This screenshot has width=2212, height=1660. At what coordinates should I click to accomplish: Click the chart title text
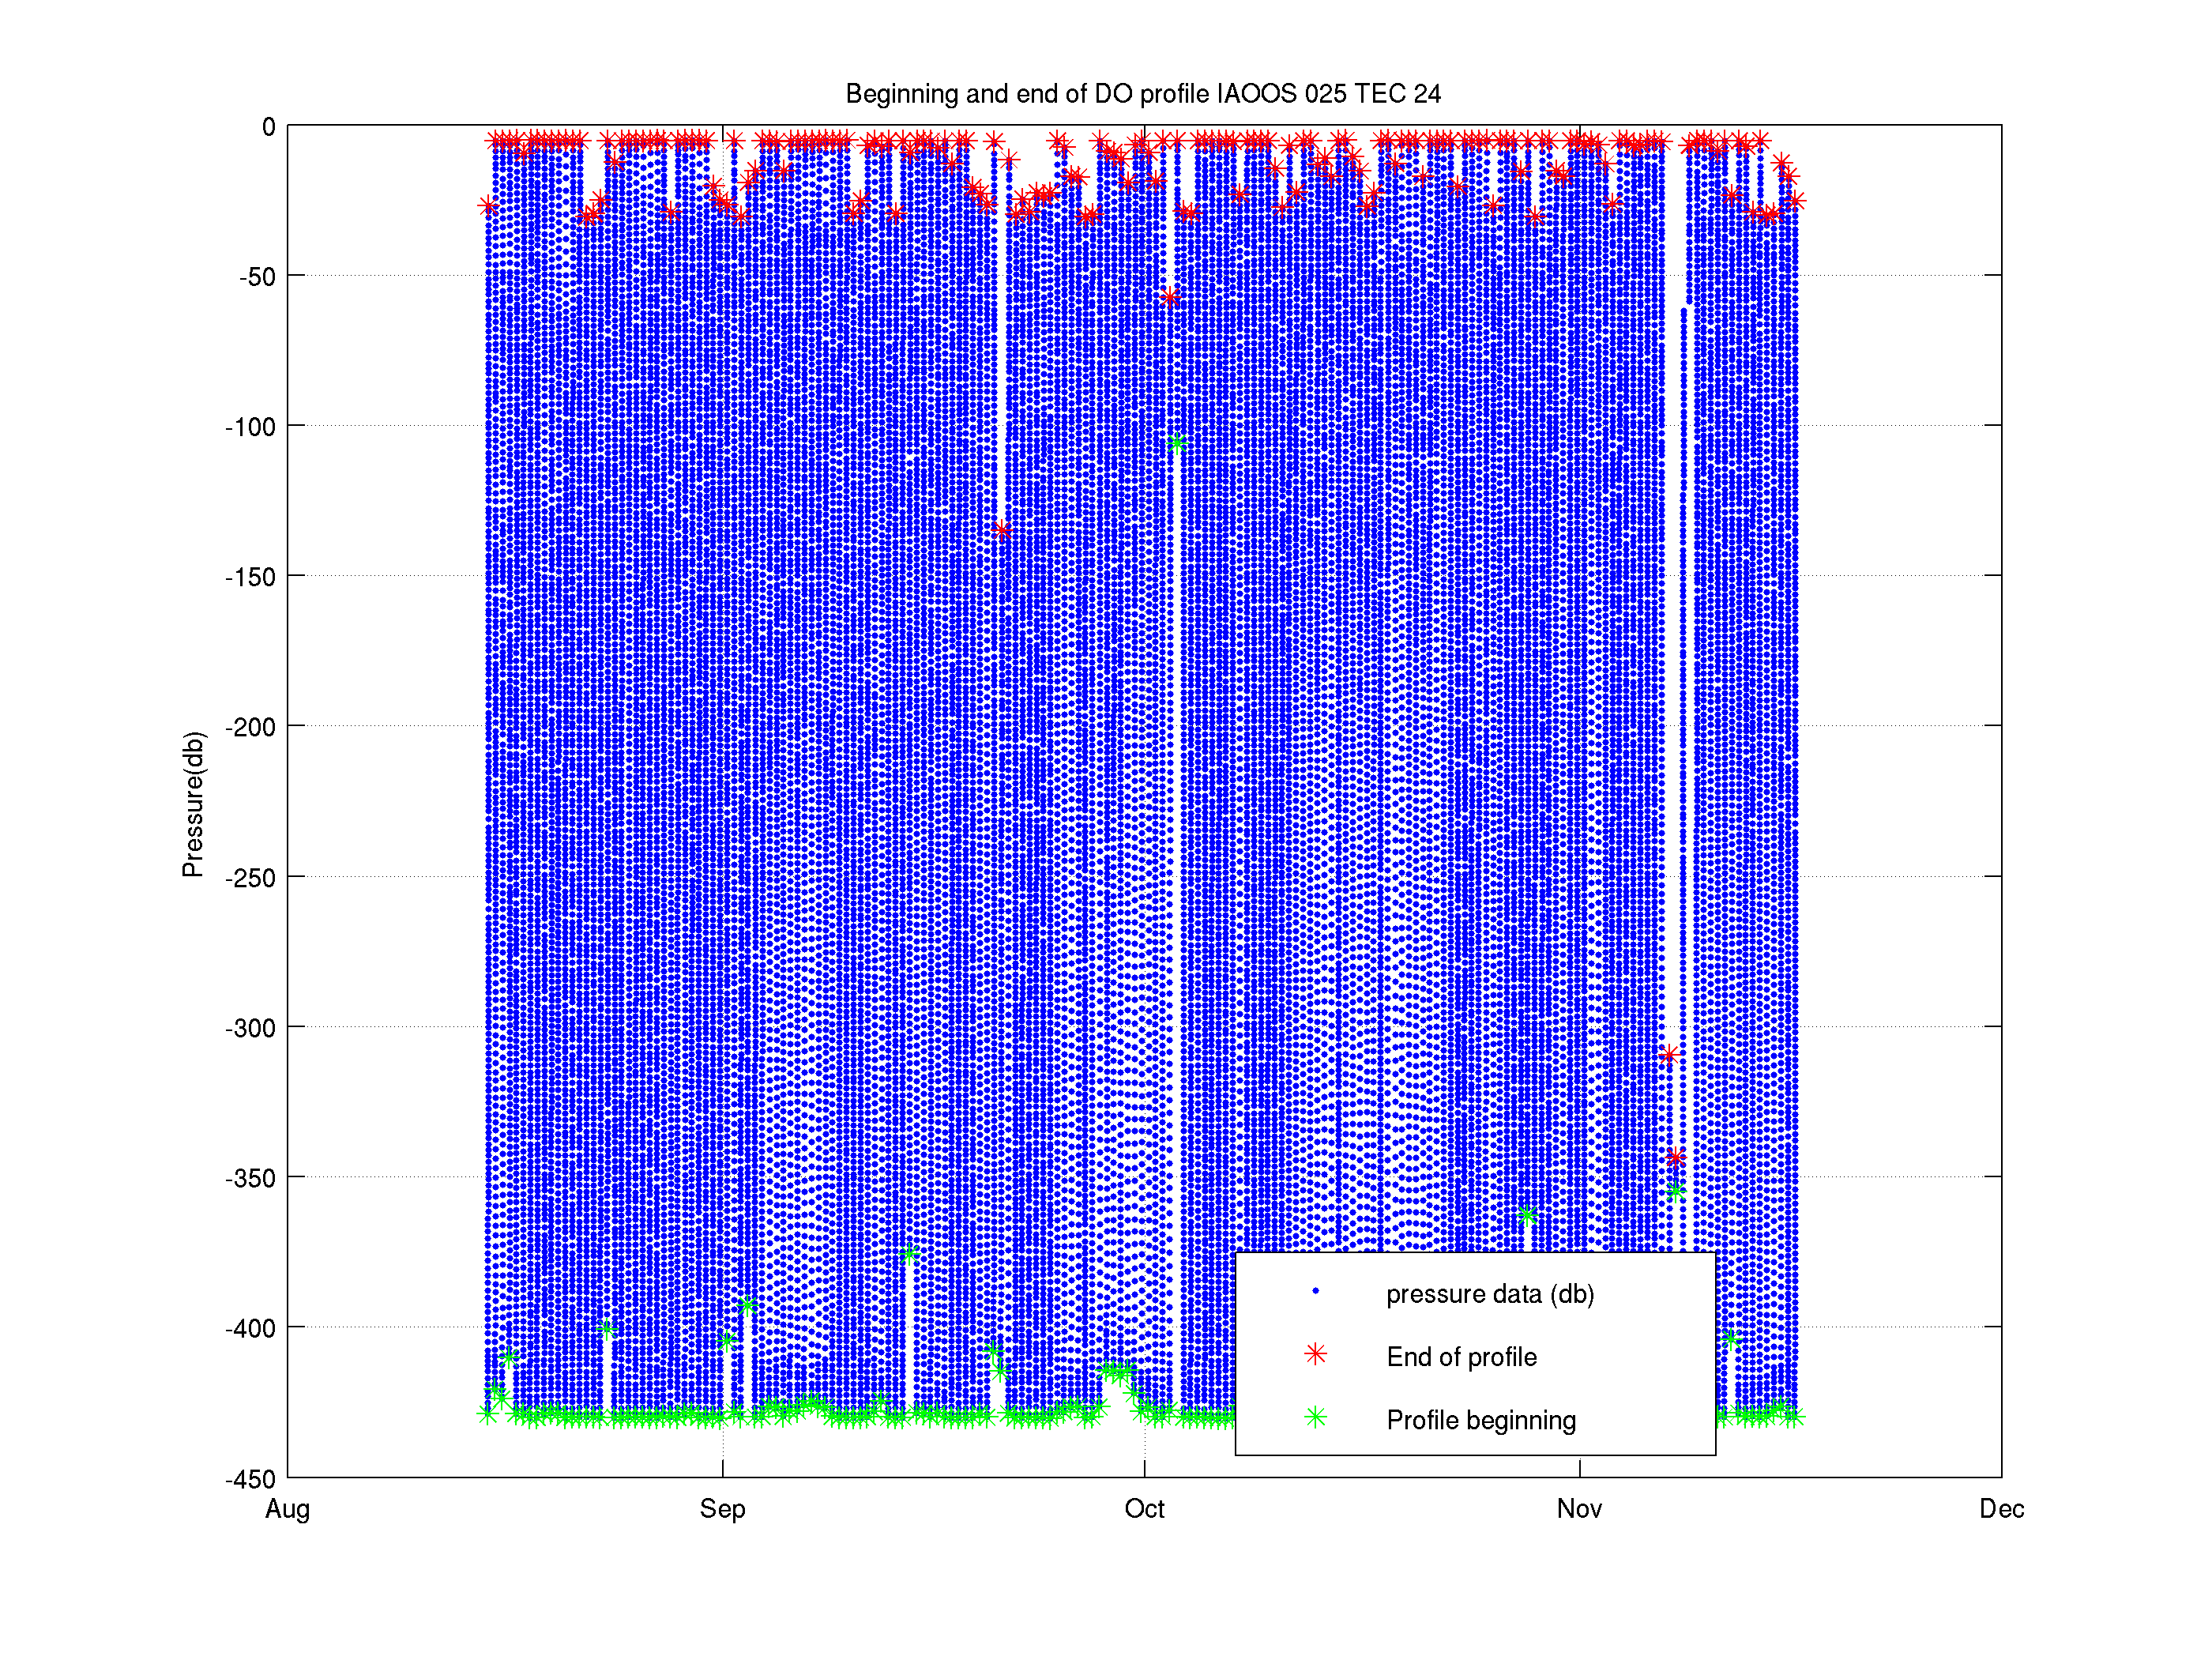click(x=1143, y=94)
